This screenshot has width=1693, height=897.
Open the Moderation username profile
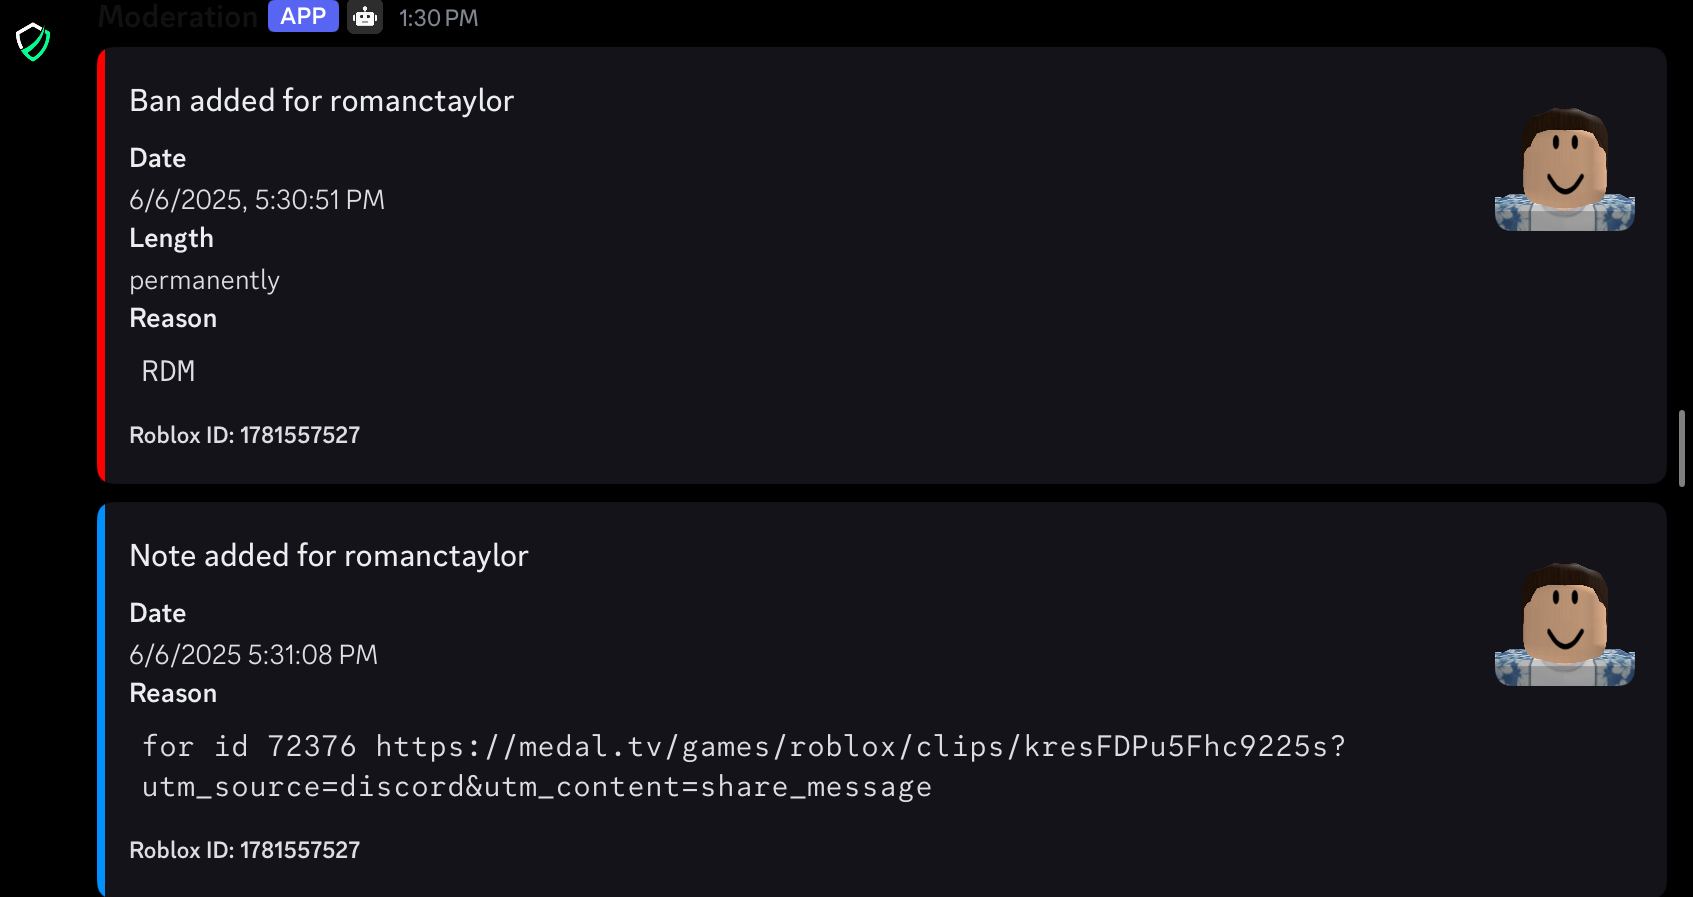pyautogui.click(x=178, y=16)
